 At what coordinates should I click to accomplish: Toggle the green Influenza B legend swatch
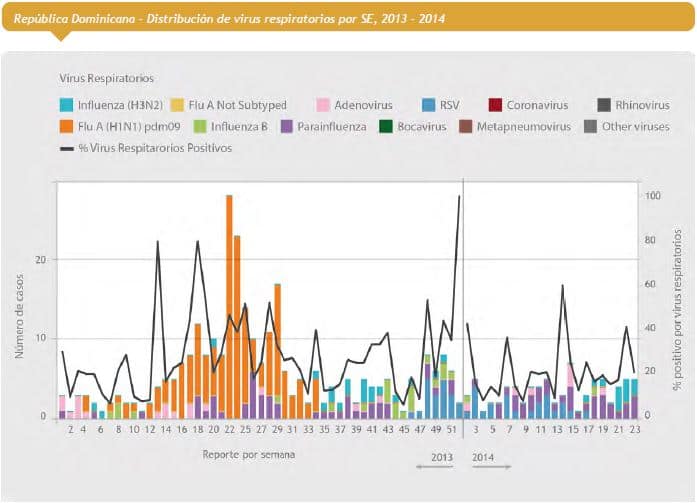(198, 127)
